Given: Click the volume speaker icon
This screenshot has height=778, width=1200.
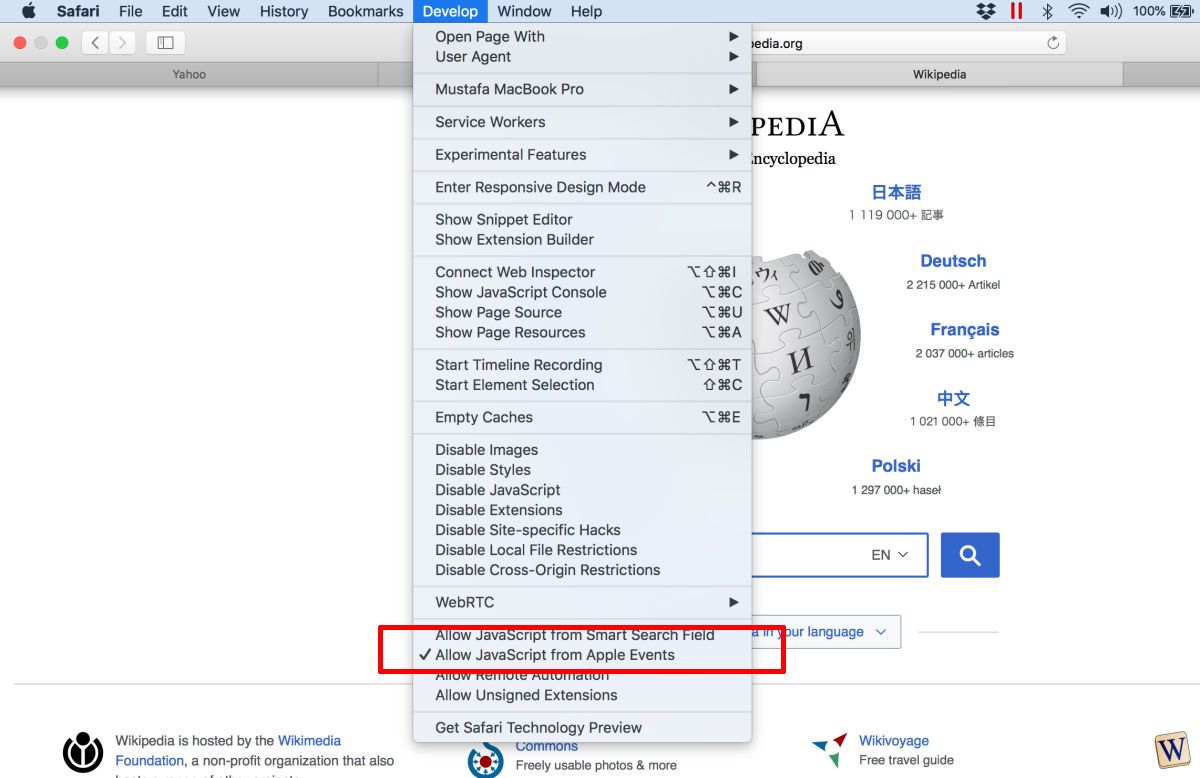Looking at the screenshot, I should [1111, 11].
